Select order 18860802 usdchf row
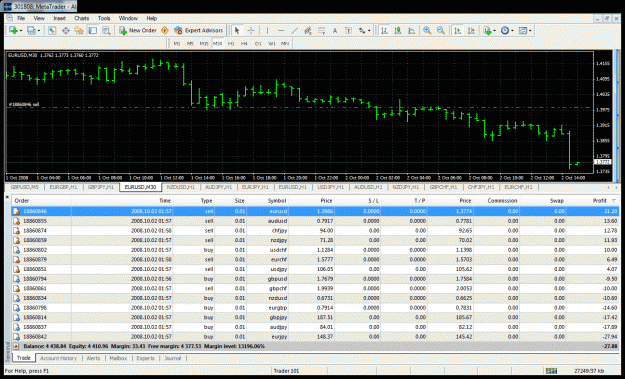This screenshot has width=625, height=379. [315, 250]
